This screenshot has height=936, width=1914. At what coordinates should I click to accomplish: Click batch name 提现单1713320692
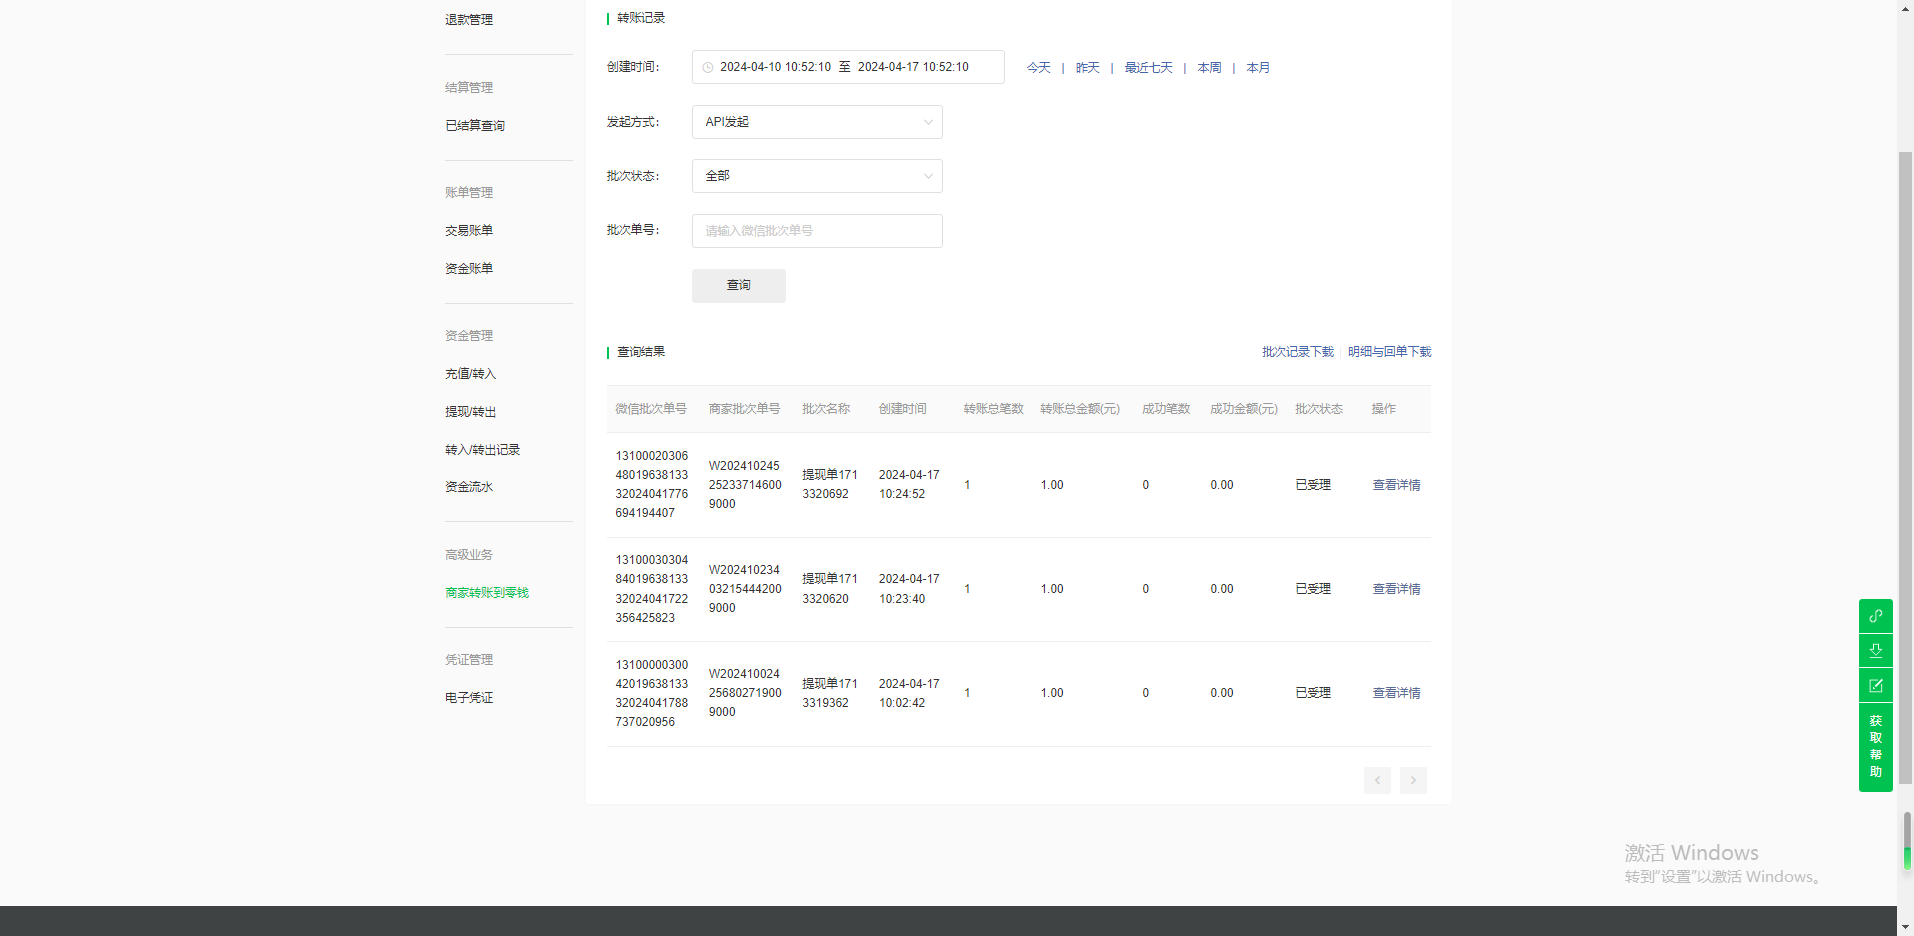click(x=830, y=484)
